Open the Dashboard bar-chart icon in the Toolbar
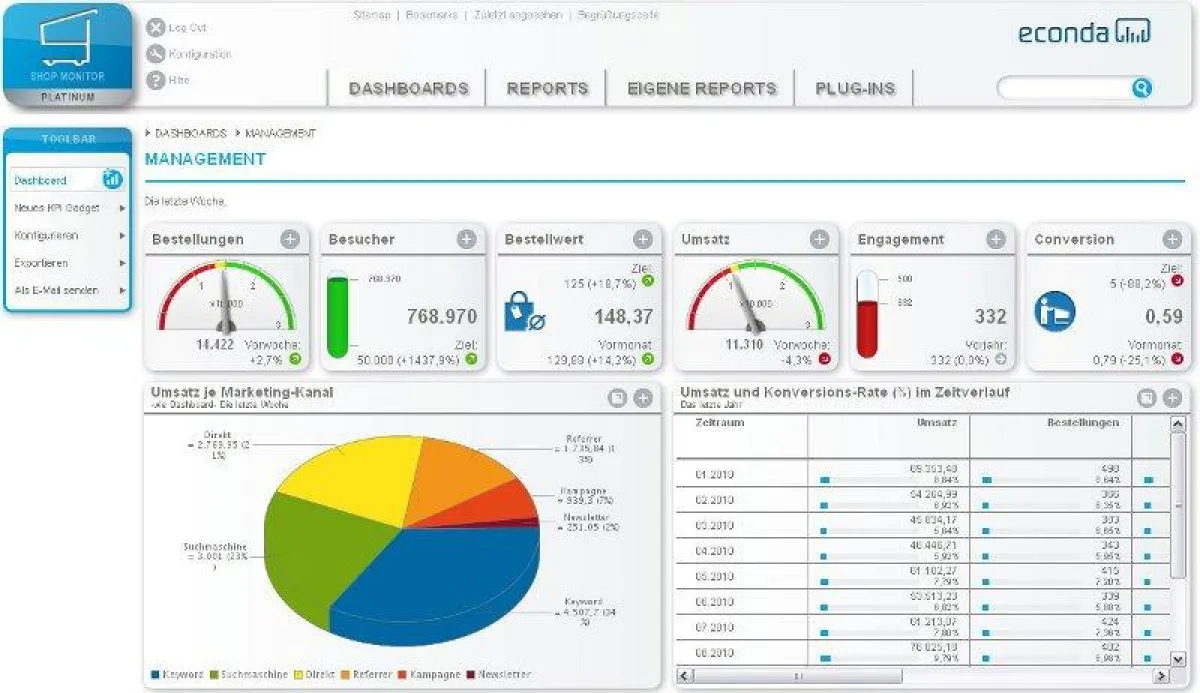 (x=110, y=180)
